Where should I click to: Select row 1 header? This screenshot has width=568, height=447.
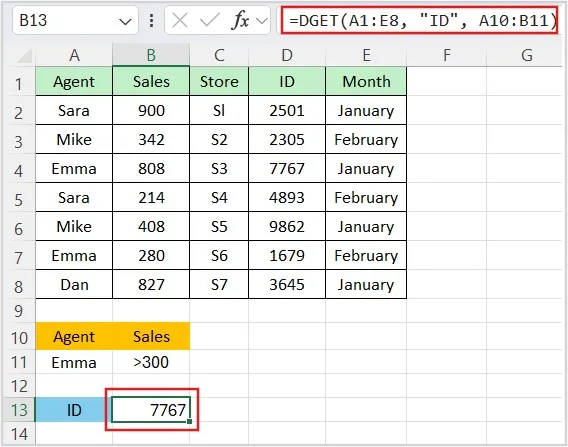coord(19,83)
